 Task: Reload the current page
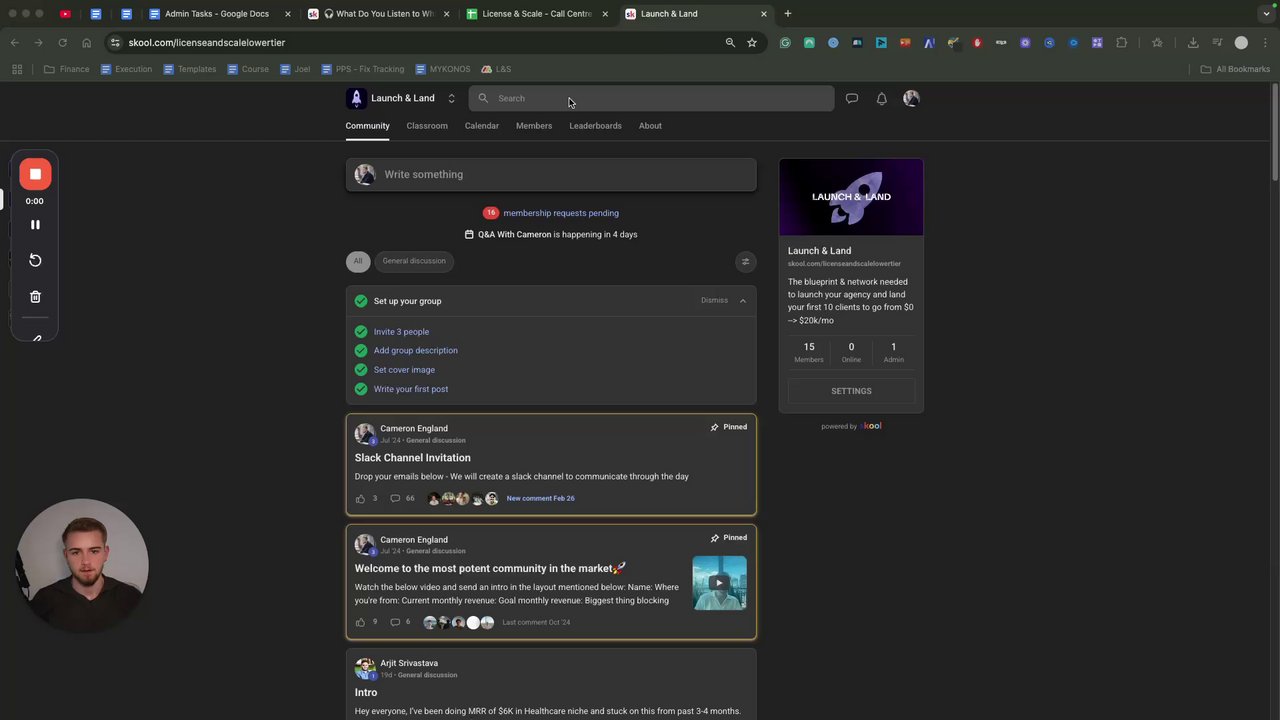(62, 43)
